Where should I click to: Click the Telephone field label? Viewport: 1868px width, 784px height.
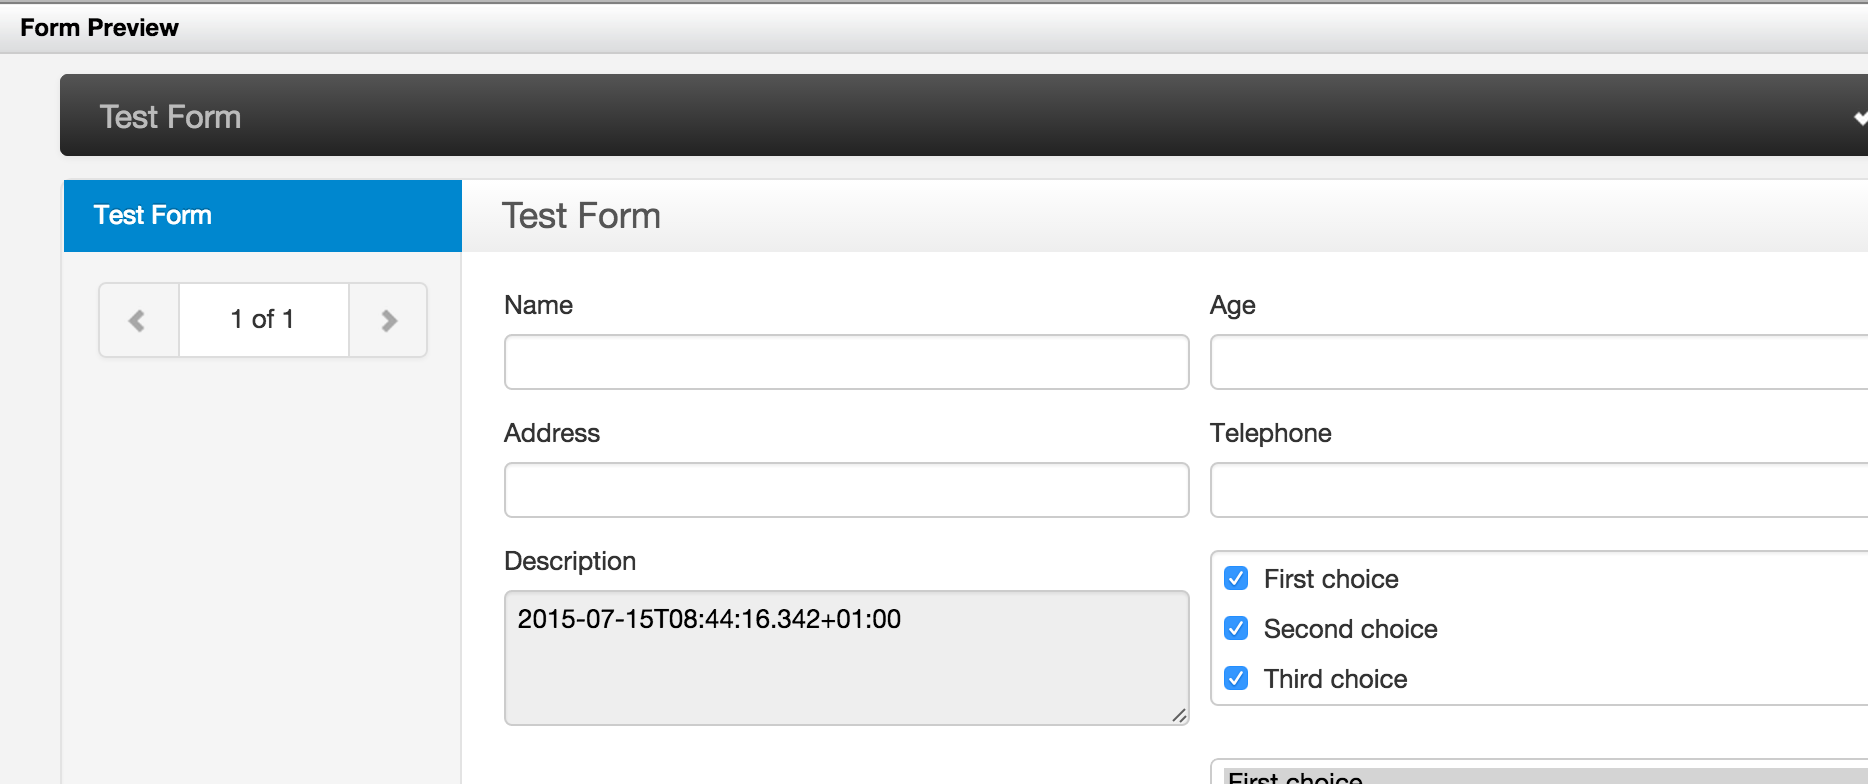coord(1270,433)
